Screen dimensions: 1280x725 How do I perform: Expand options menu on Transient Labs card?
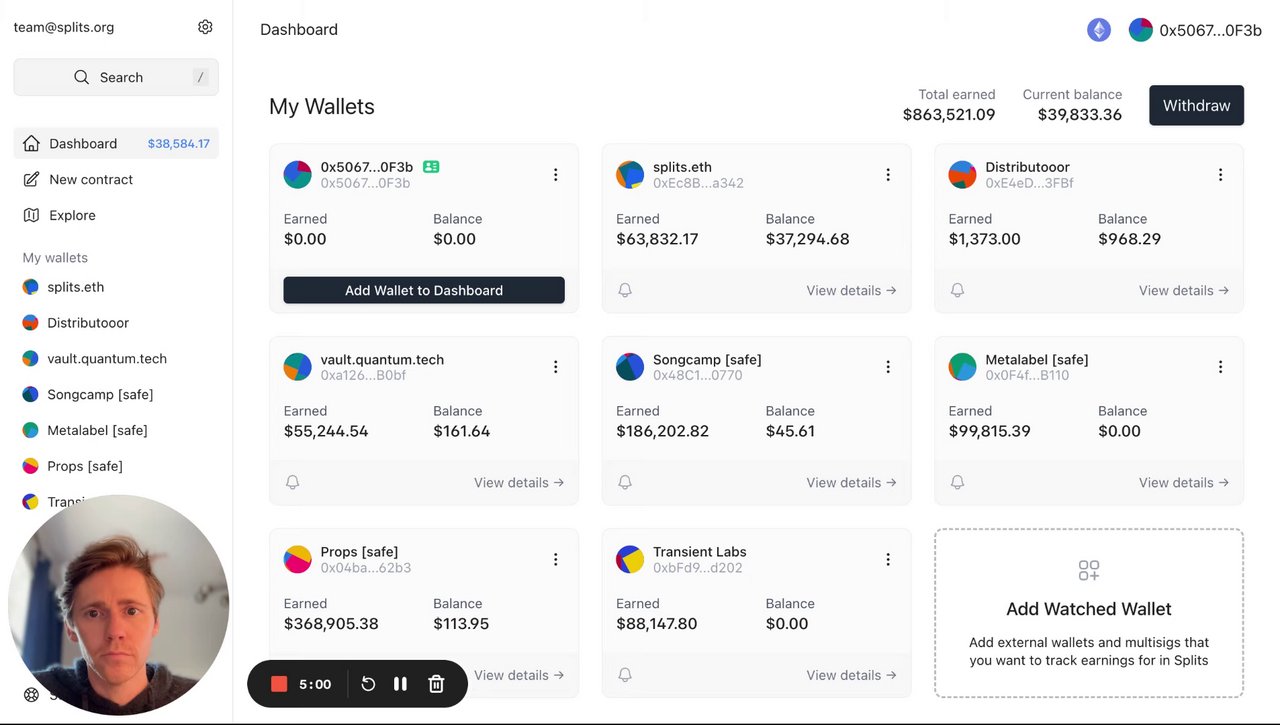[x=887, y=560]
